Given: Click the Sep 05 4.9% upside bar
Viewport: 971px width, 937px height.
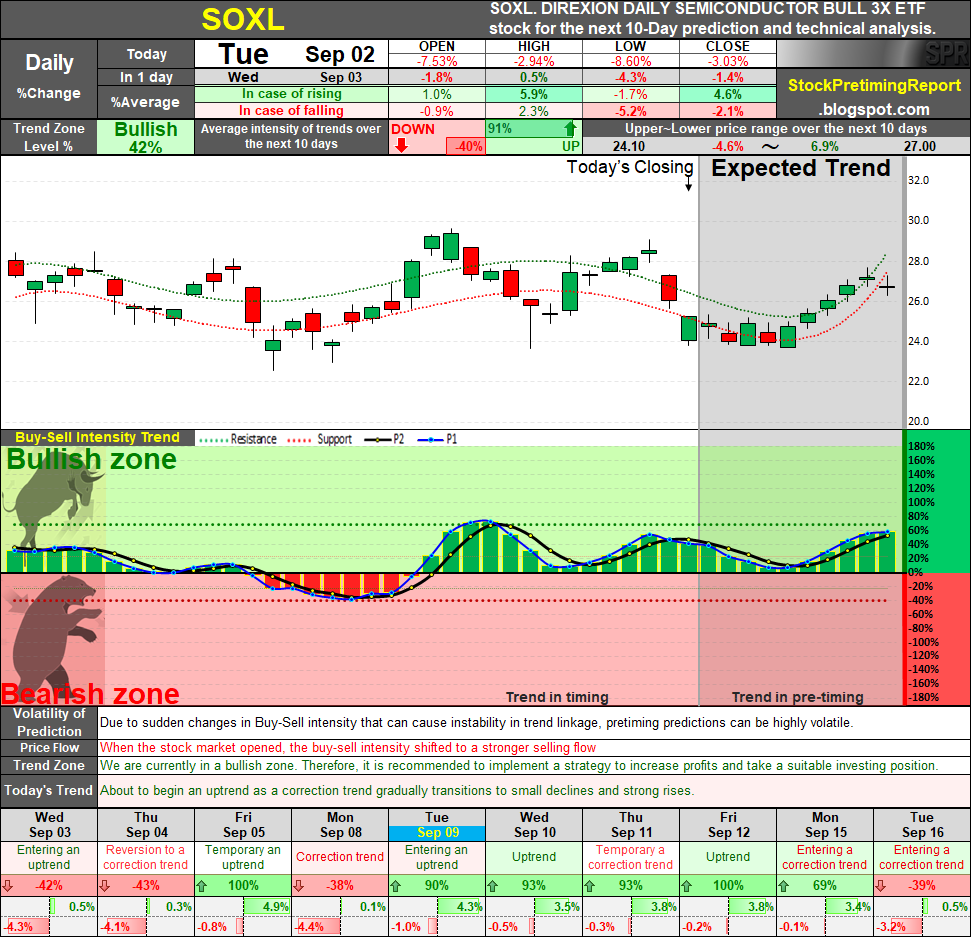Looking at the screenshot, I should click(266, 907).
